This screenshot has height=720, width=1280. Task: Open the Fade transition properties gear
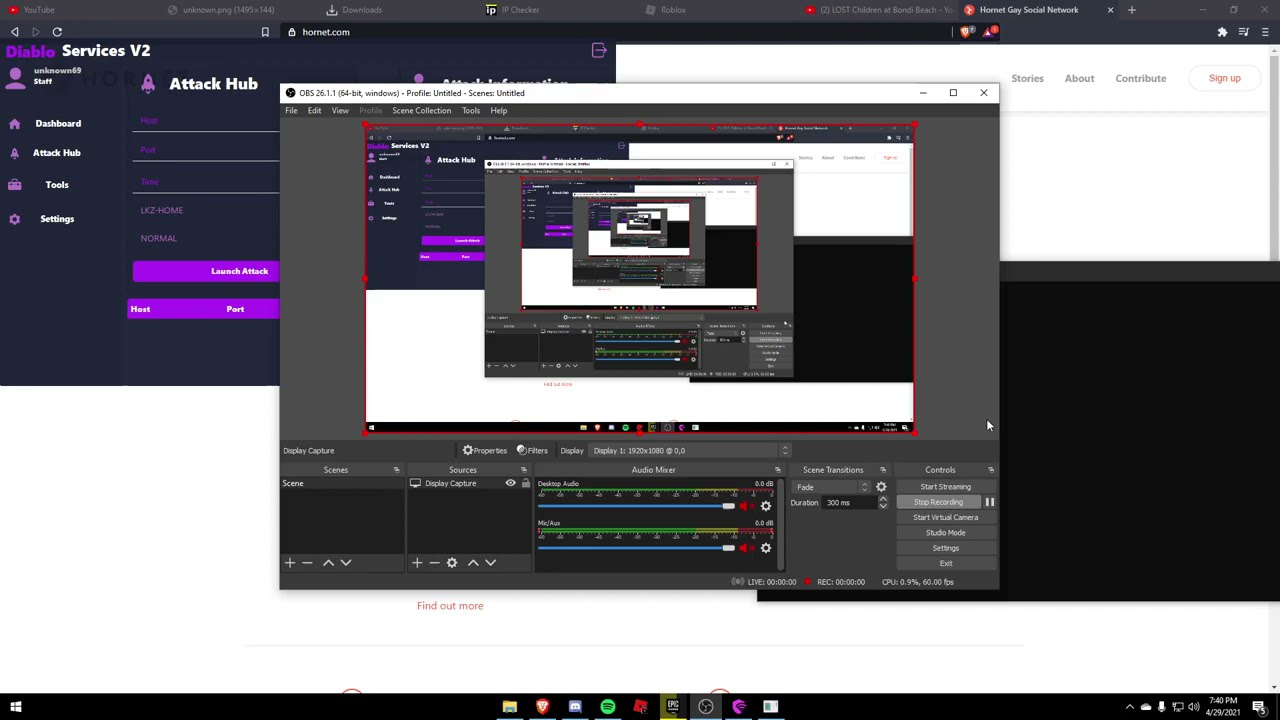pos(881,487)
